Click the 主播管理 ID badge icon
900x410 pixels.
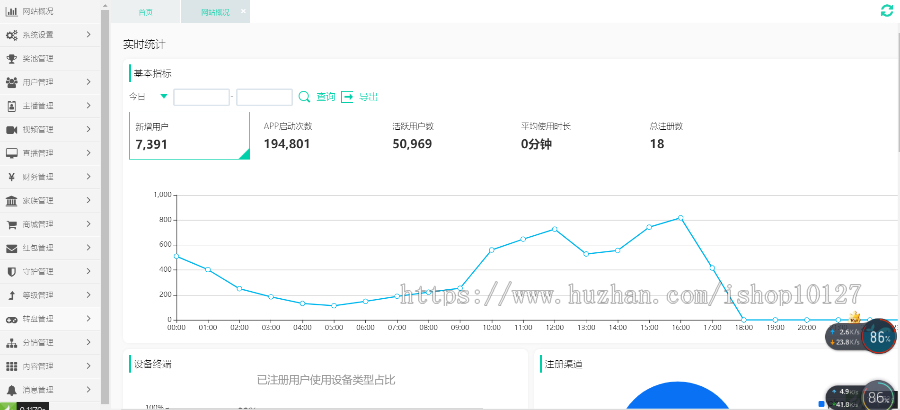[11, 106]
